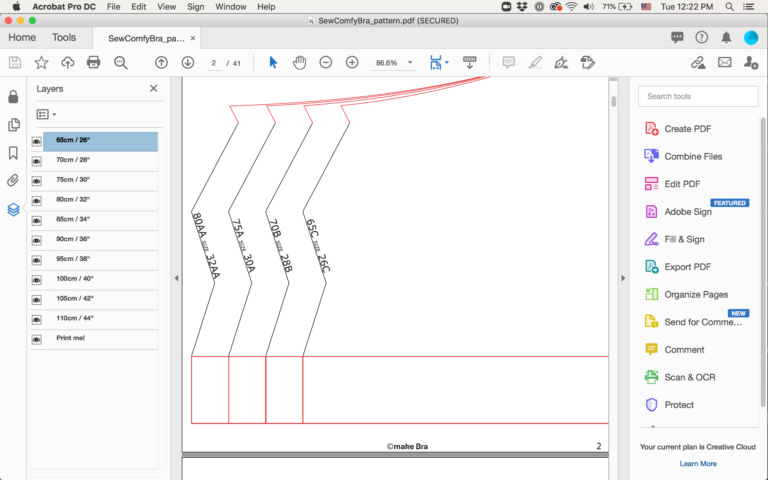The width and height of the screenshot is (768, 480).
Task: Hide the 70cm / 28" layer
Action: 37,162
